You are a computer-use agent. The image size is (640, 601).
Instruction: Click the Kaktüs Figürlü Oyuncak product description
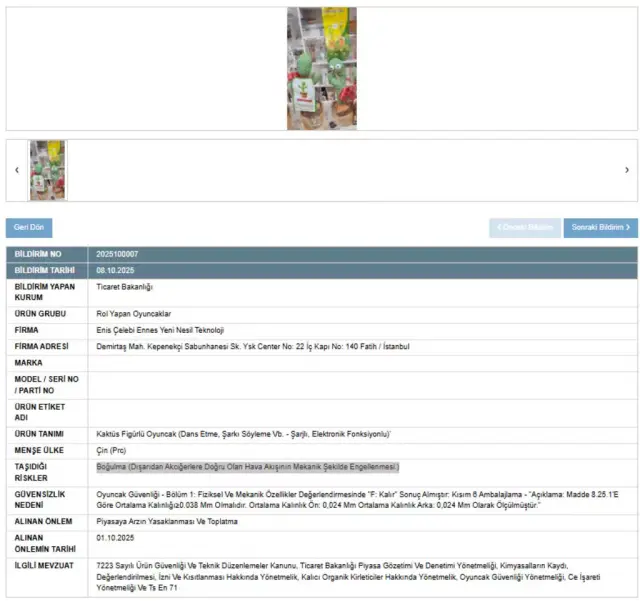coord(243,434)
